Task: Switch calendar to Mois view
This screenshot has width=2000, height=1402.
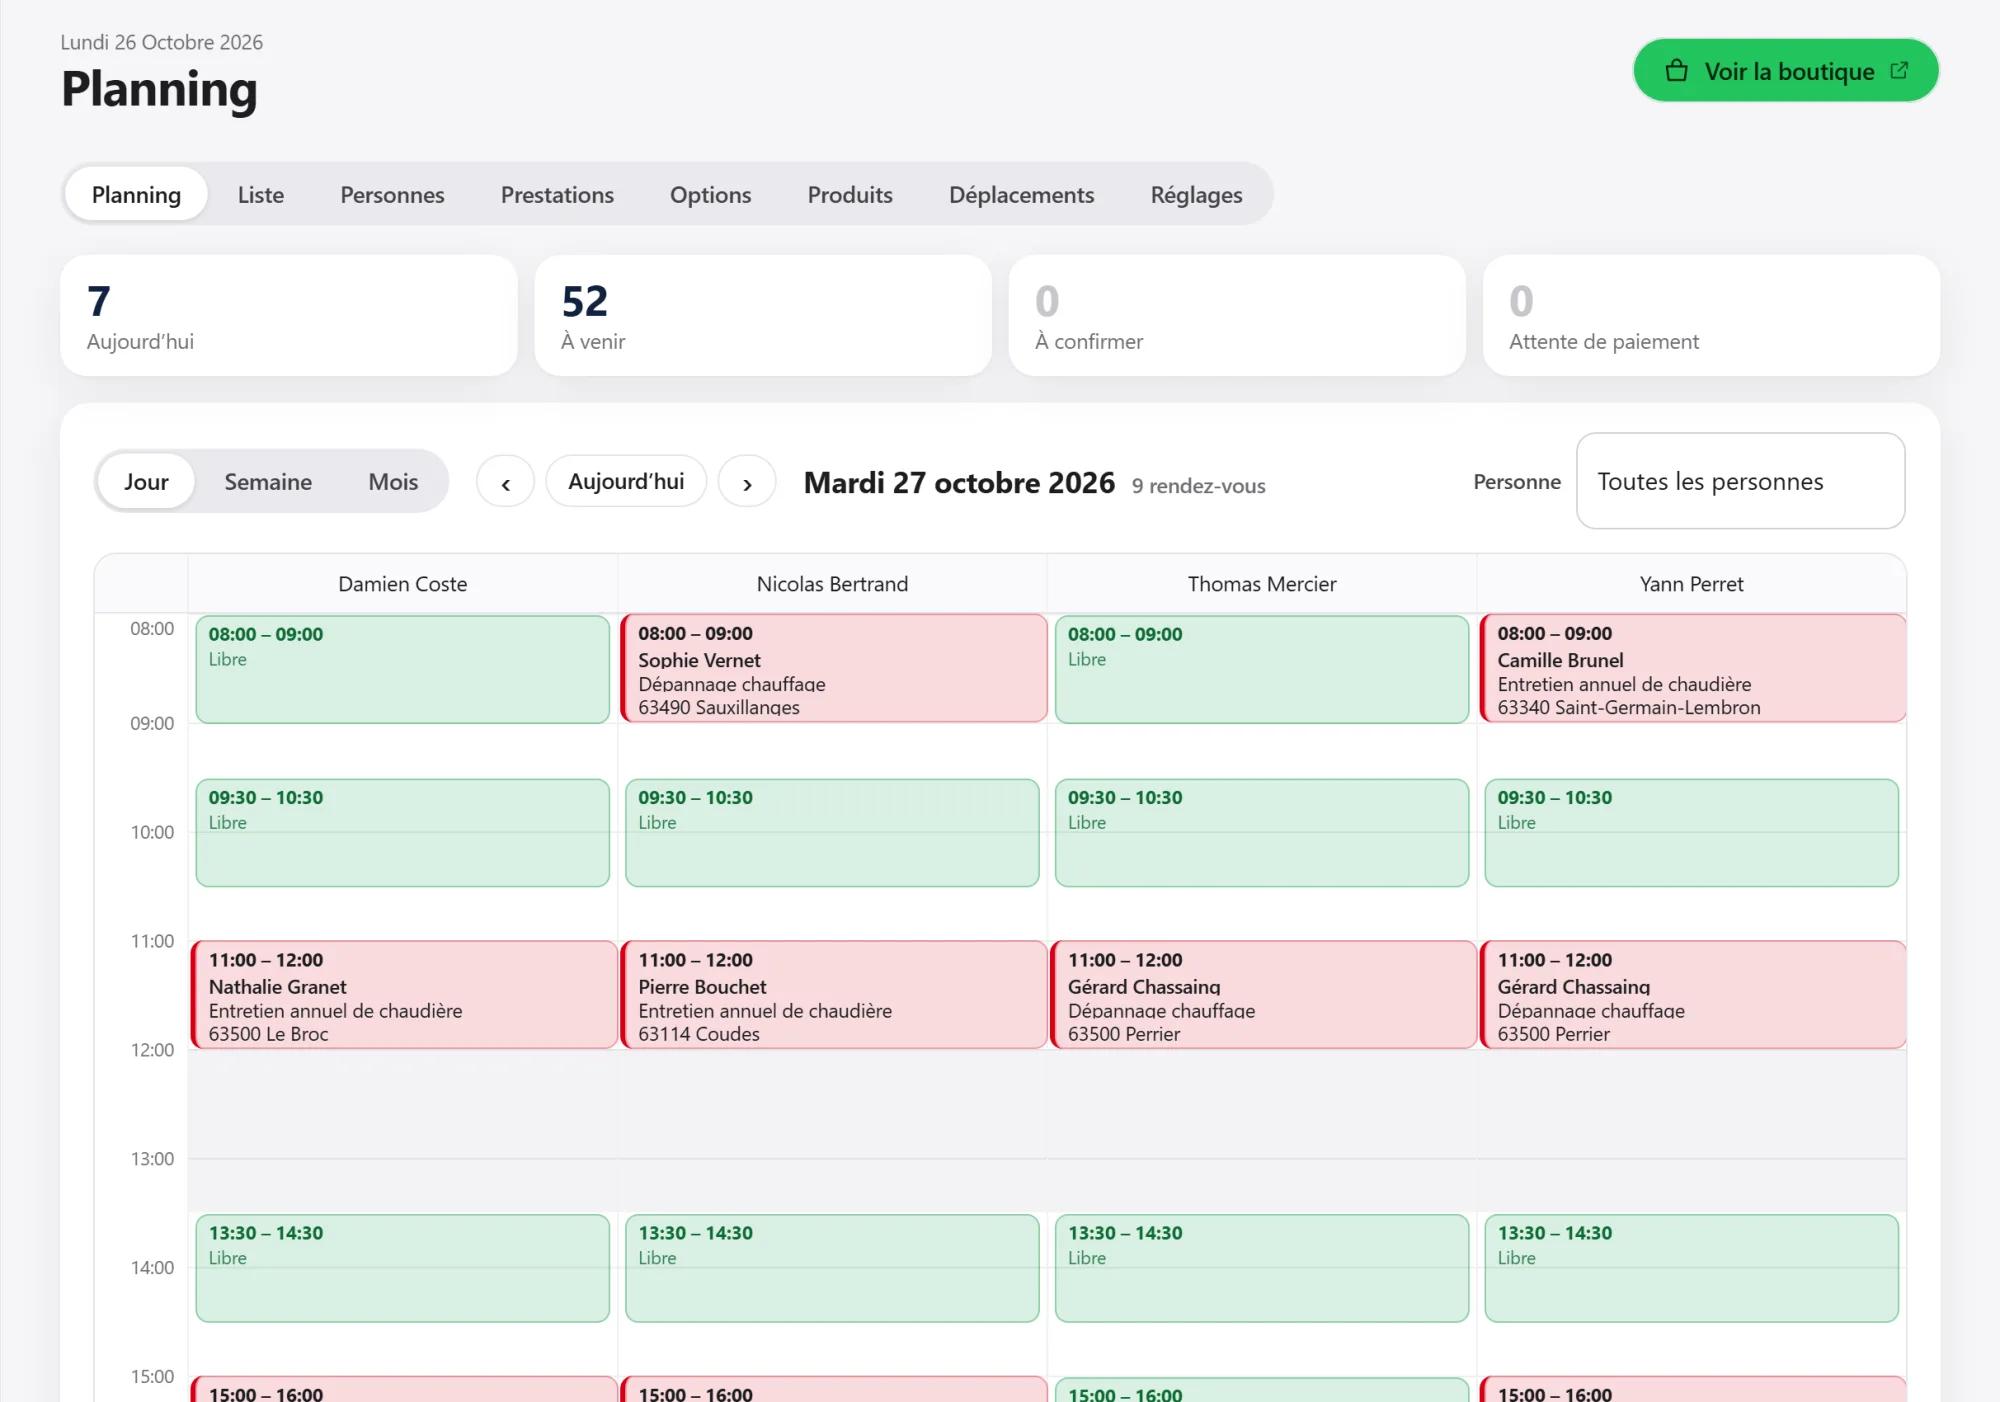Action: (393, 481)
